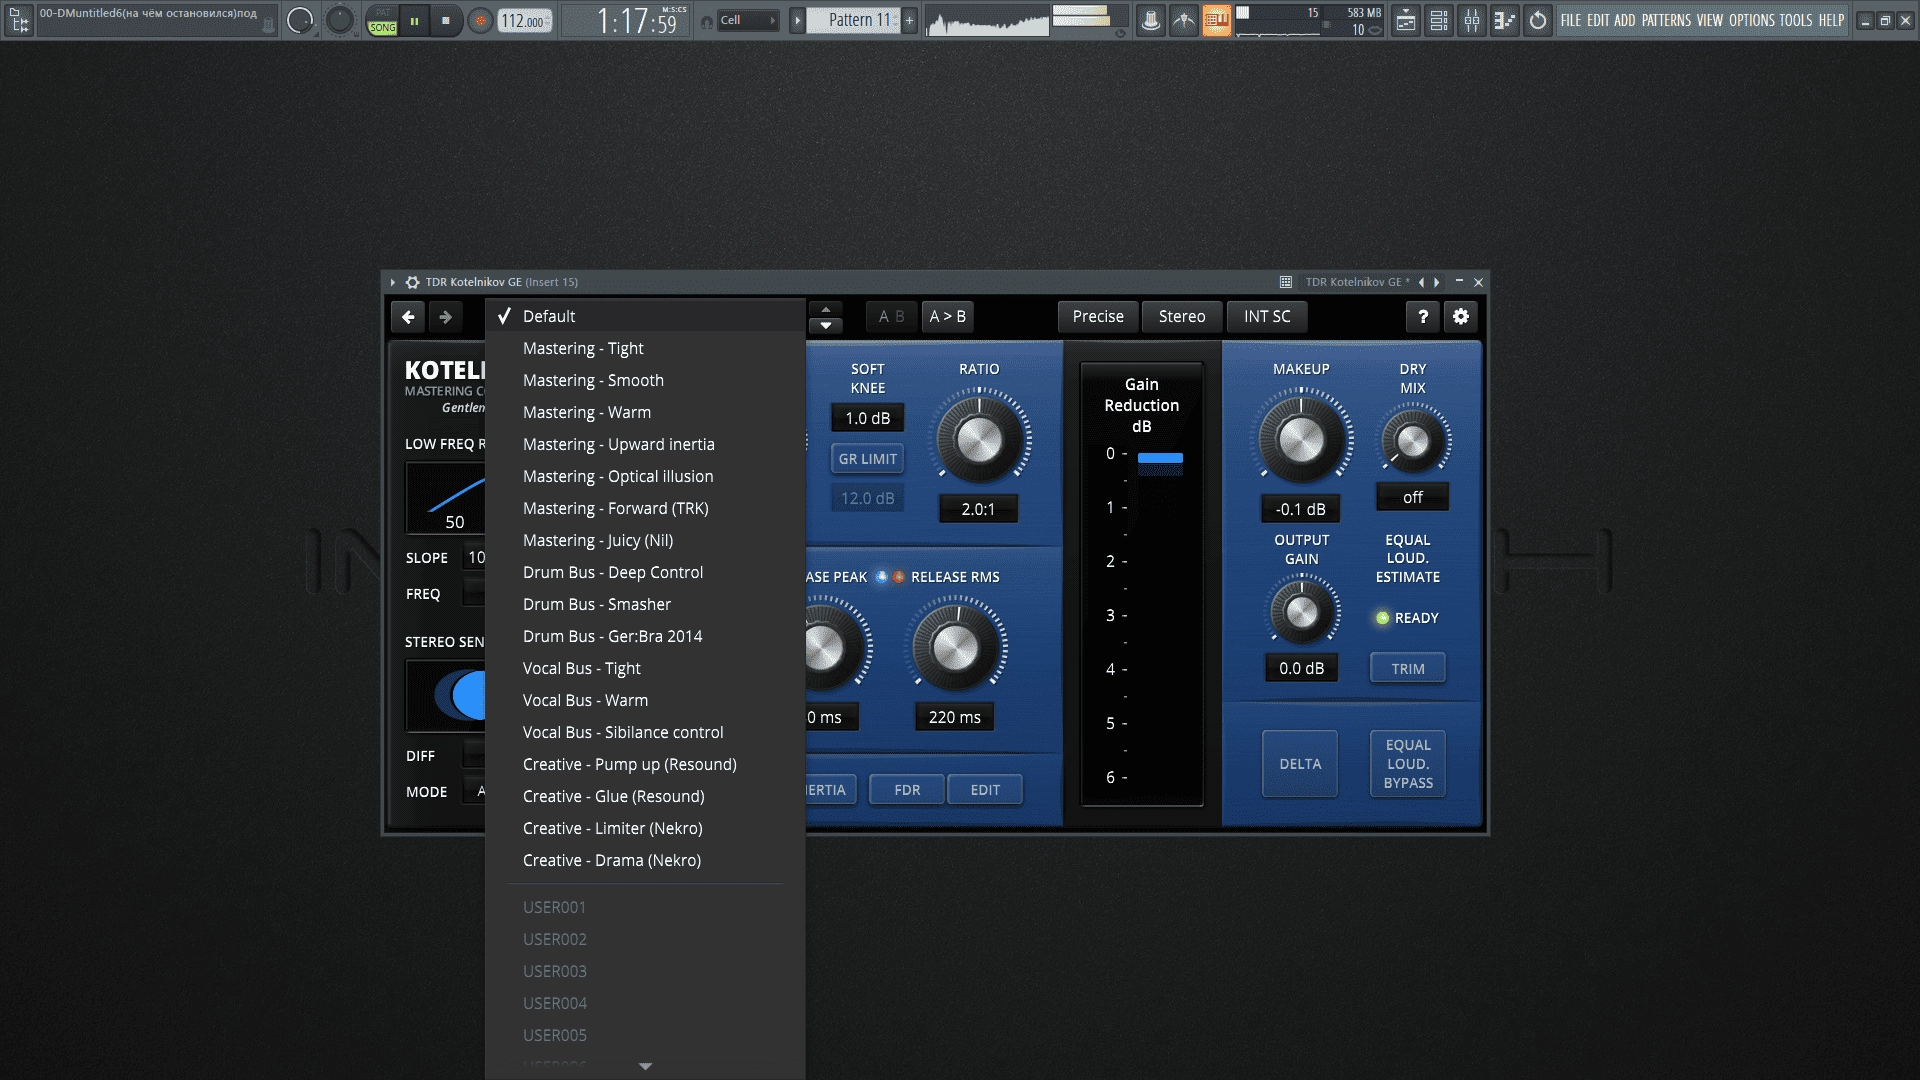This screenshot has height=1080, width=1920.
Task: Open the Playlist window icon in top toolbar
Action: click(1406, 20)
